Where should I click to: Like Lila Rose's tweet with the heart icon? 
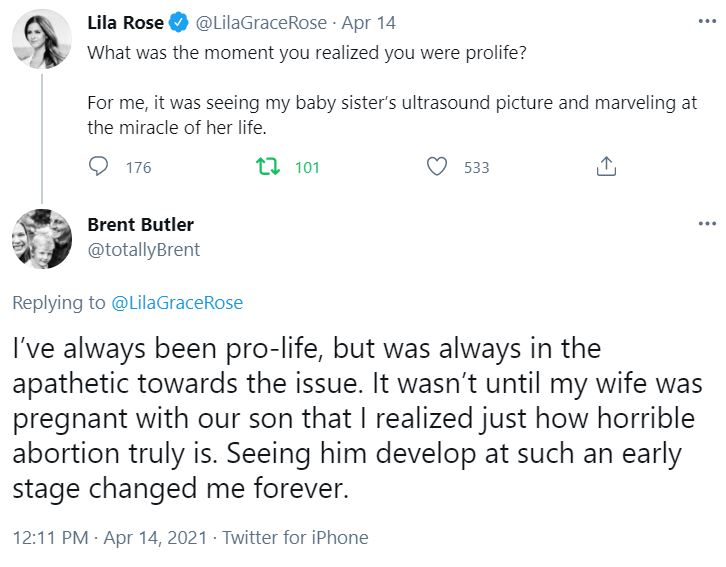click(x=437, y=167)
